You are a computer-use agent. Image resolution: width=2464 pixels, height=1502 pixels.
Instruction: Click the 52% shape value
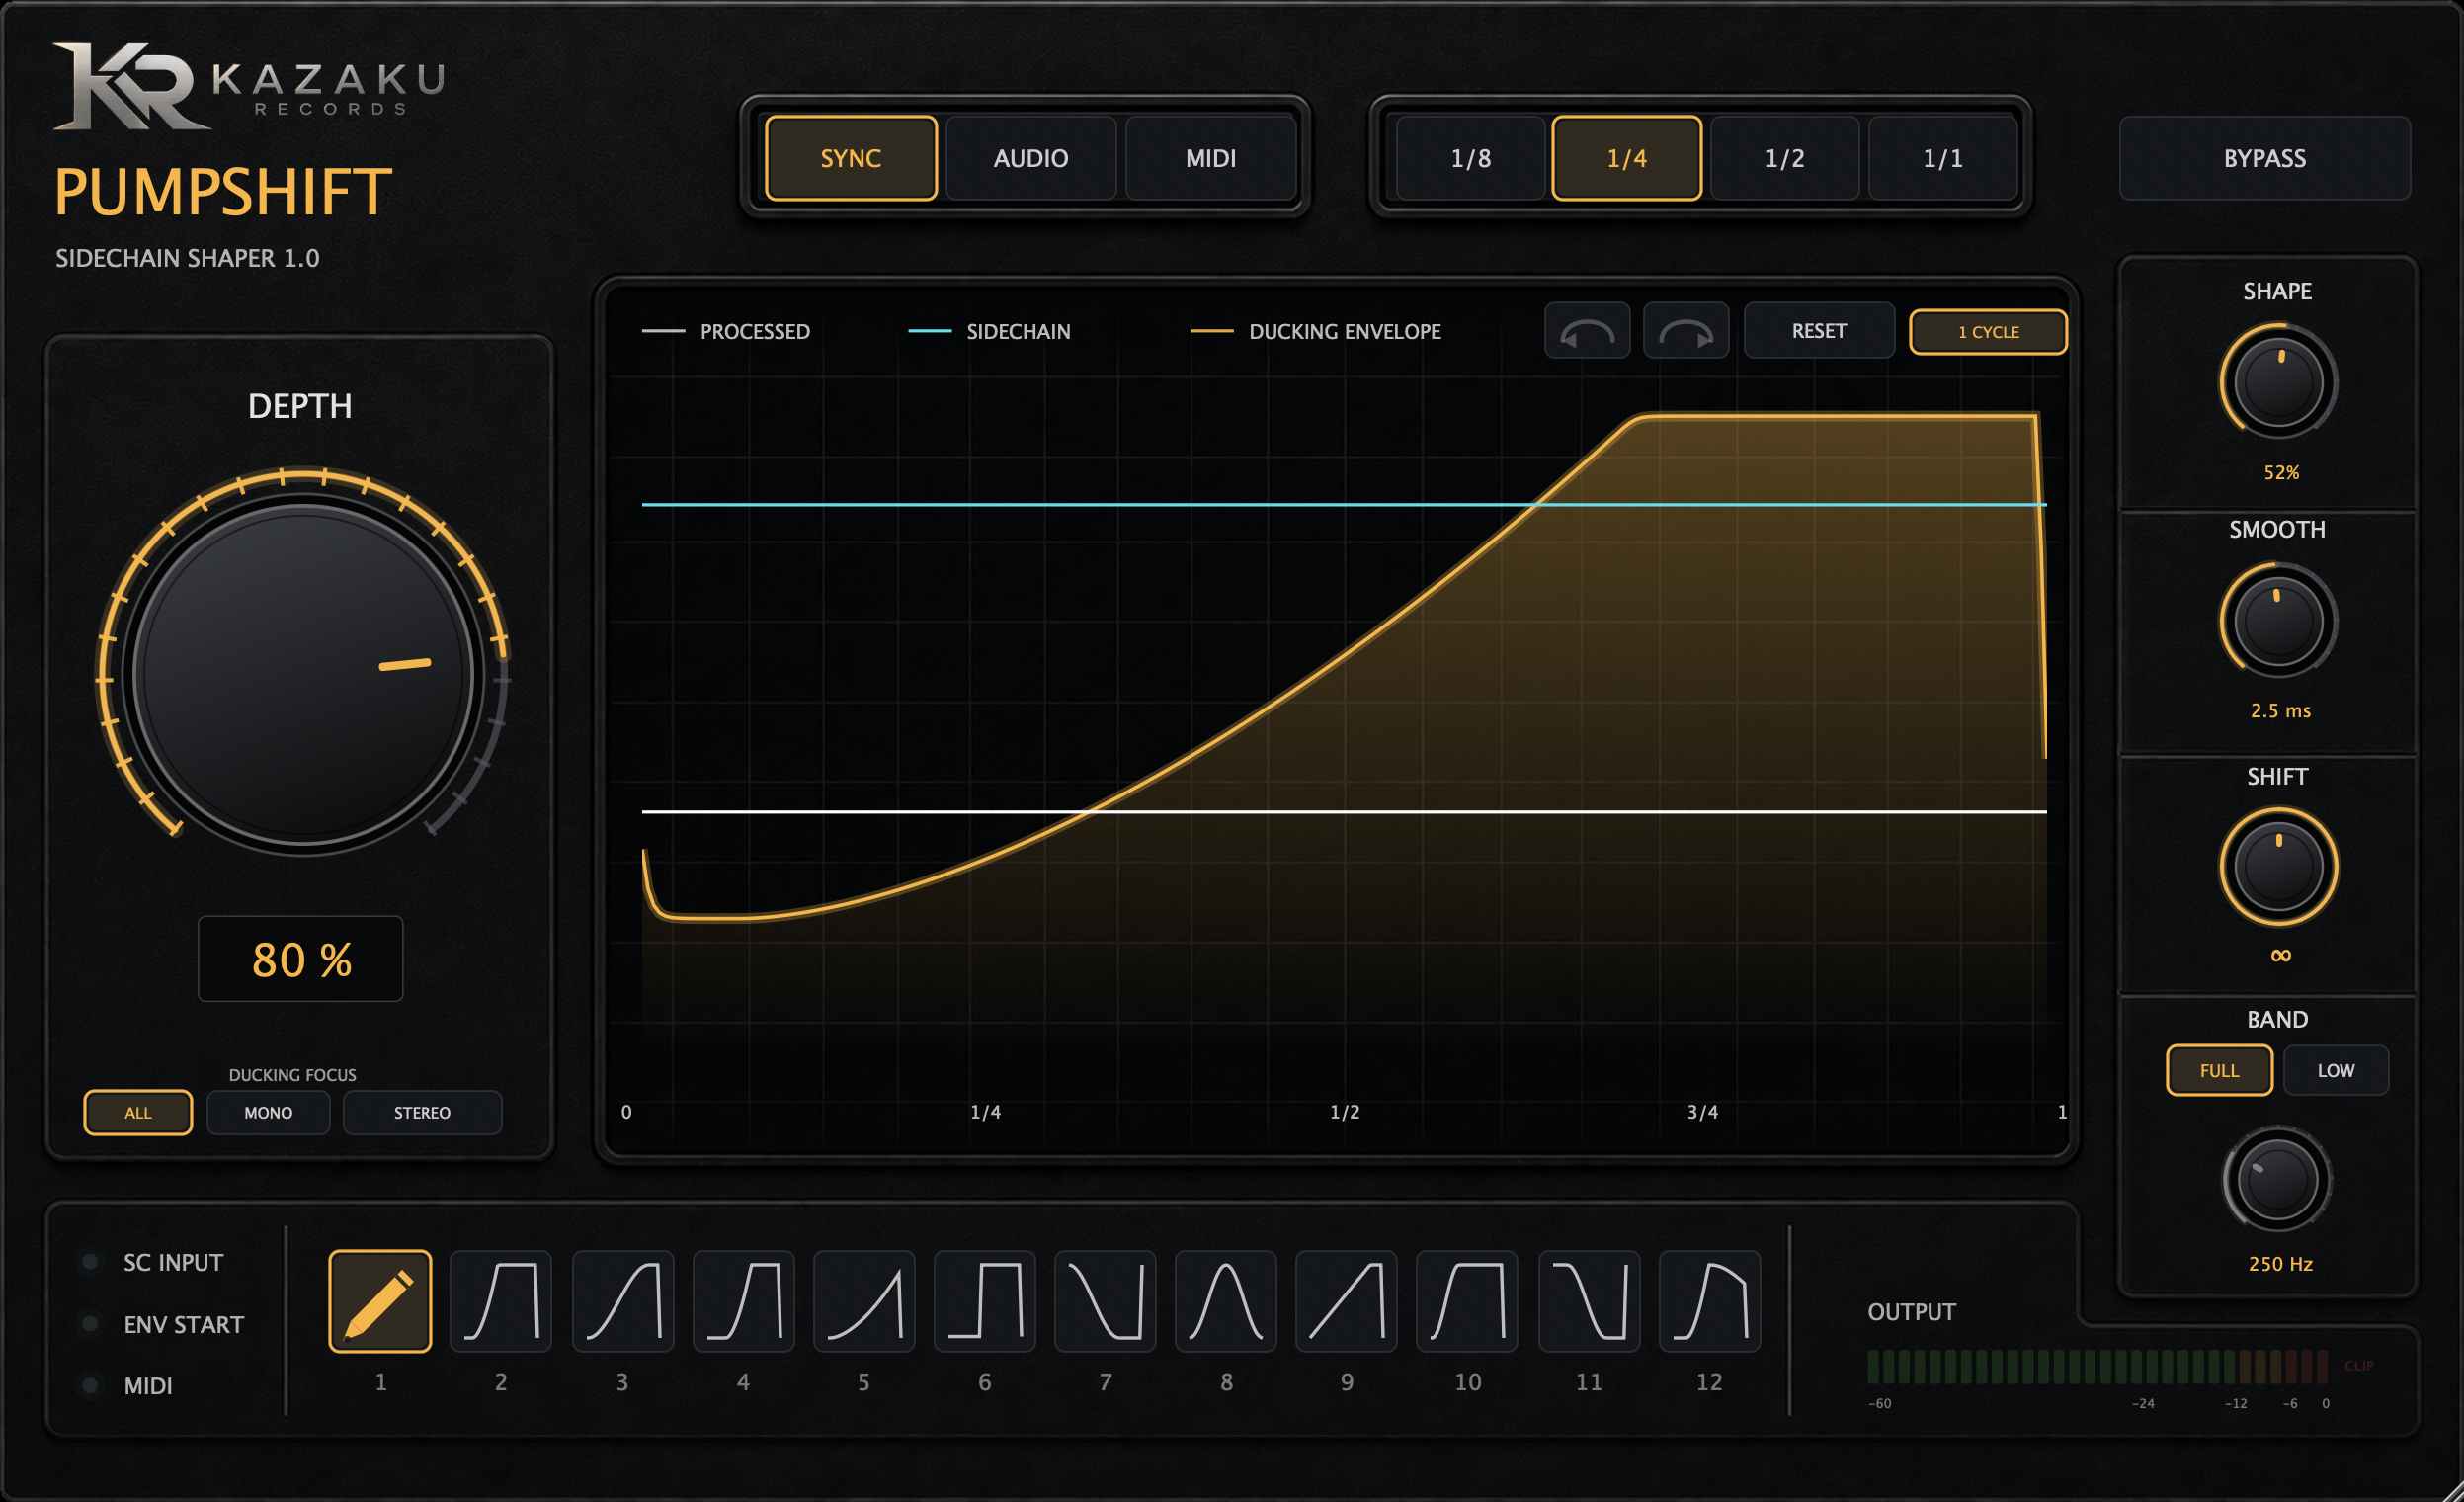point(2281,472)
